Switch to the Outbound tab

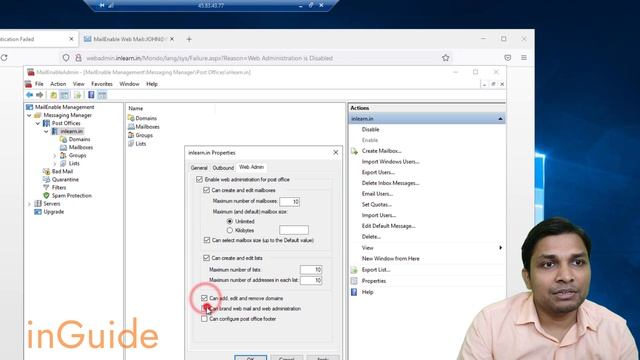223,168
